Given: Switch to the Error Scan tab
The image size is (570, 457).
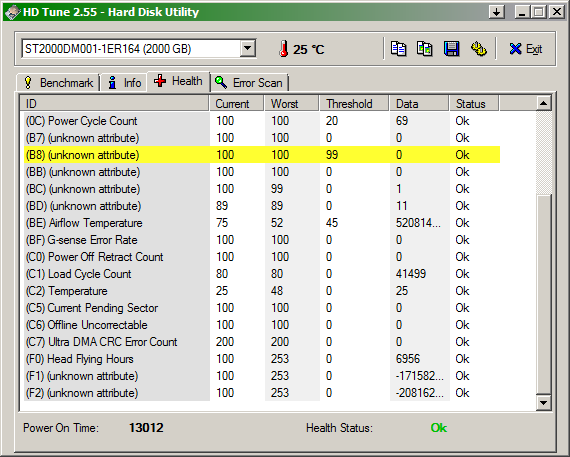Looking at the screenshot, I should 249,83.
